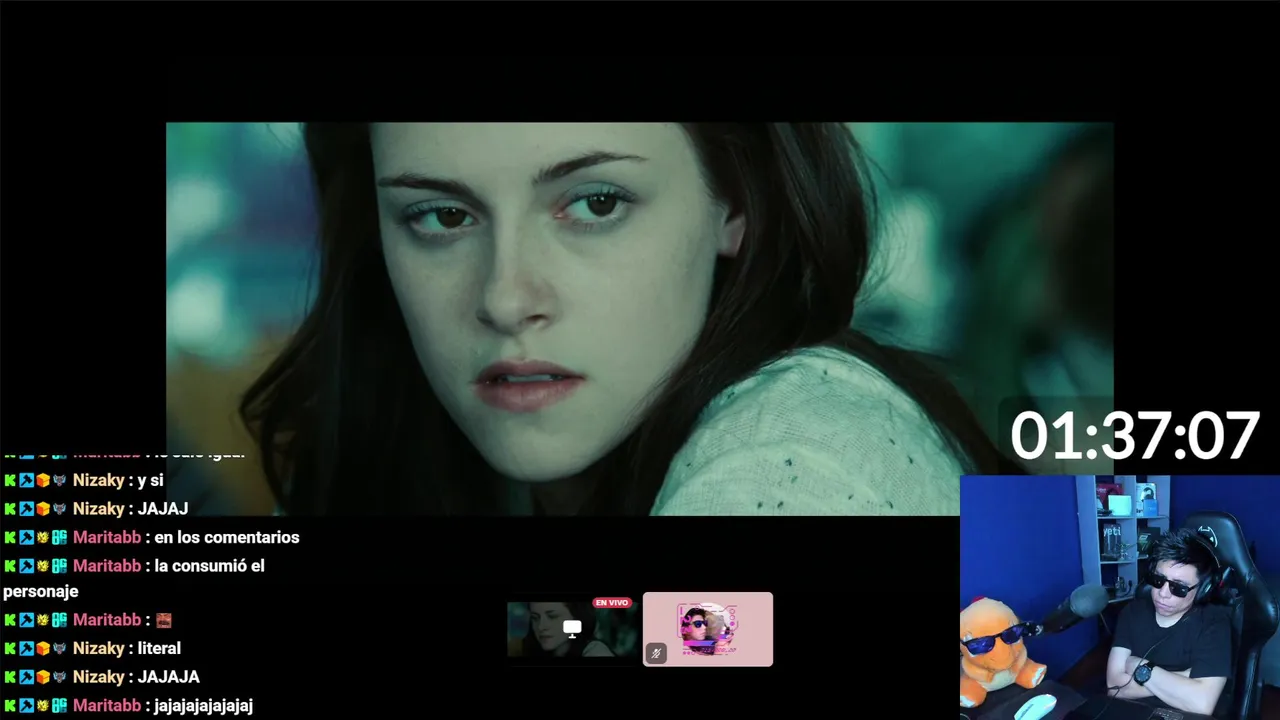Screen dimensions: 1280x720
Task: Click the yellow crest badge beside 'en los comentarios'
Action: click(x=43, y=537)
